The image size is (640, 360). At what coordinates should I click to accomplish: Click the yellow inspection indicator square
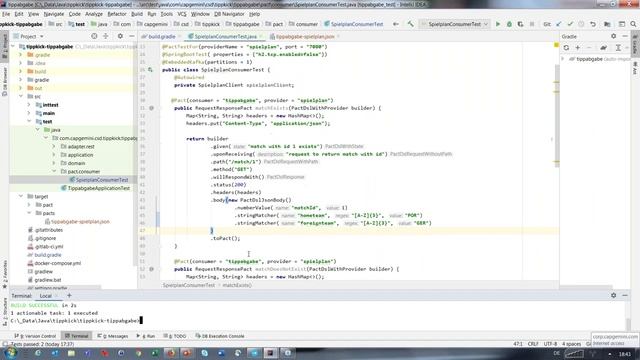556,45
